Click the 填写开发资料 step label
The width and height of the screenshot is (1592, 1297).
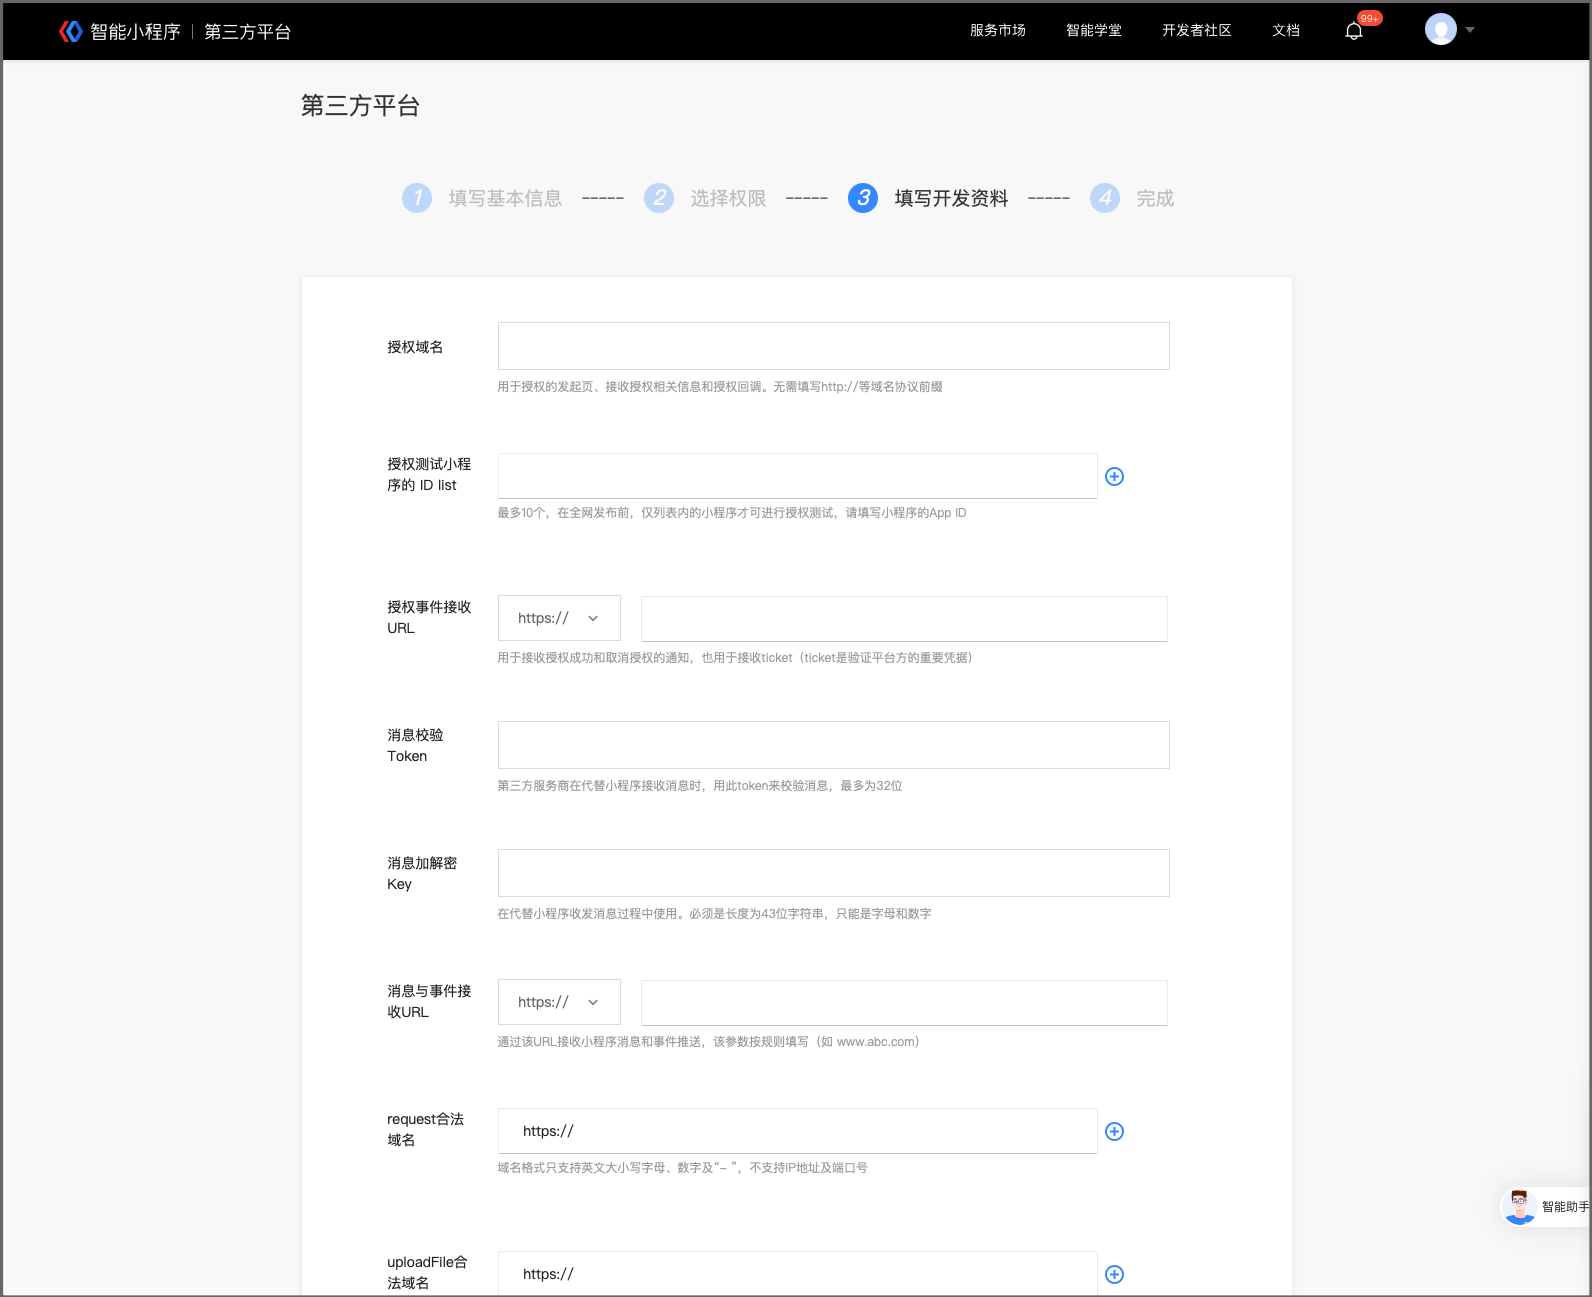951,198
